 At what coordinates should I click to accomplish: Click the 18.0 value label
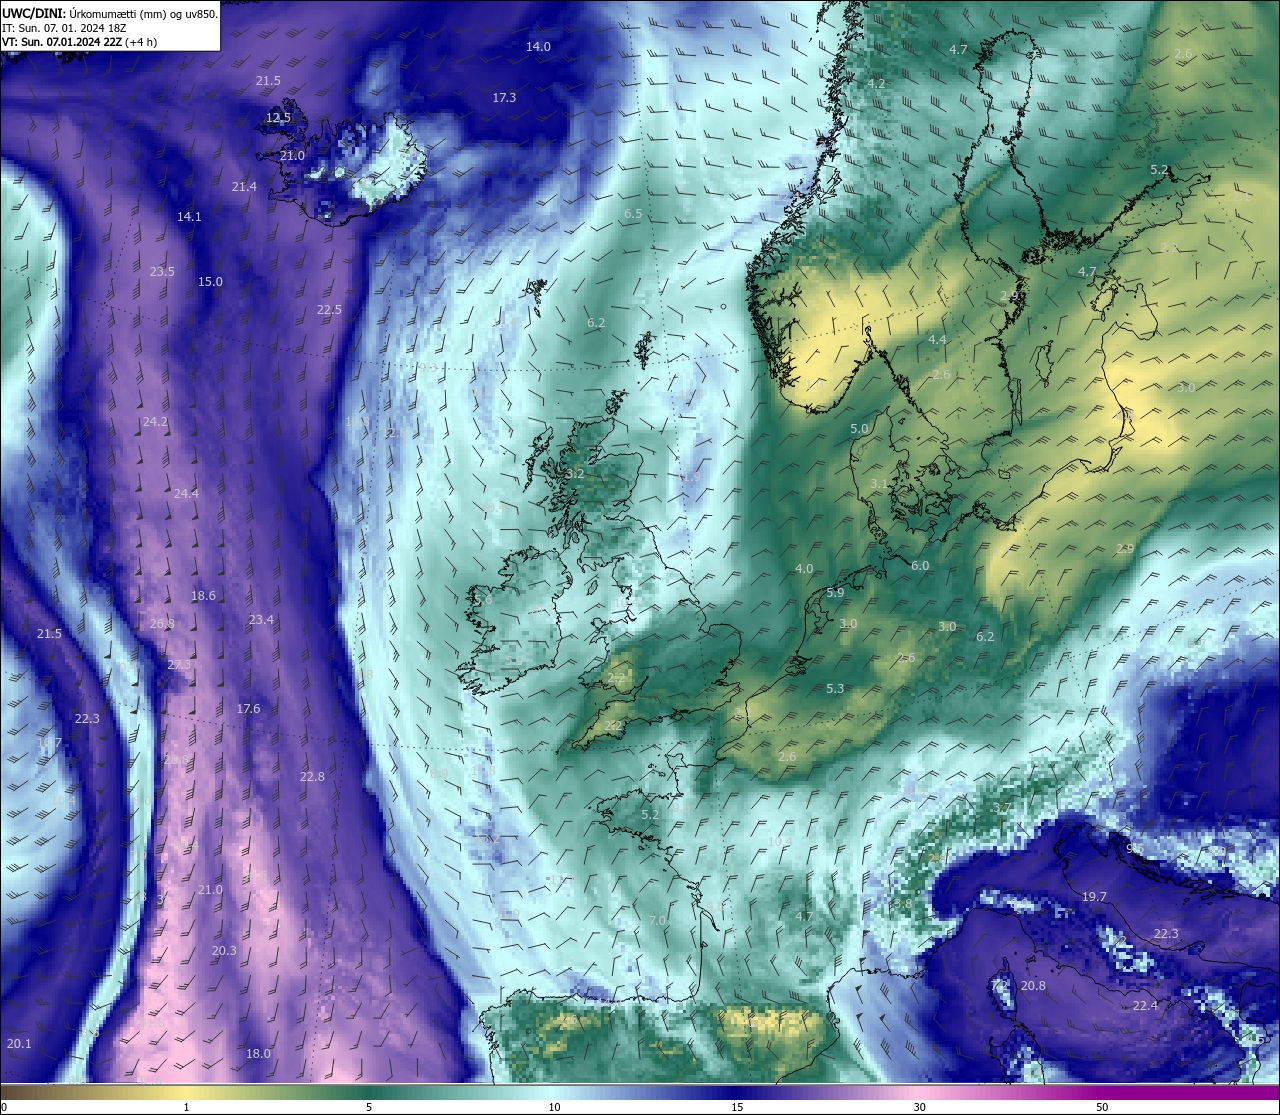click(258, 1054)
